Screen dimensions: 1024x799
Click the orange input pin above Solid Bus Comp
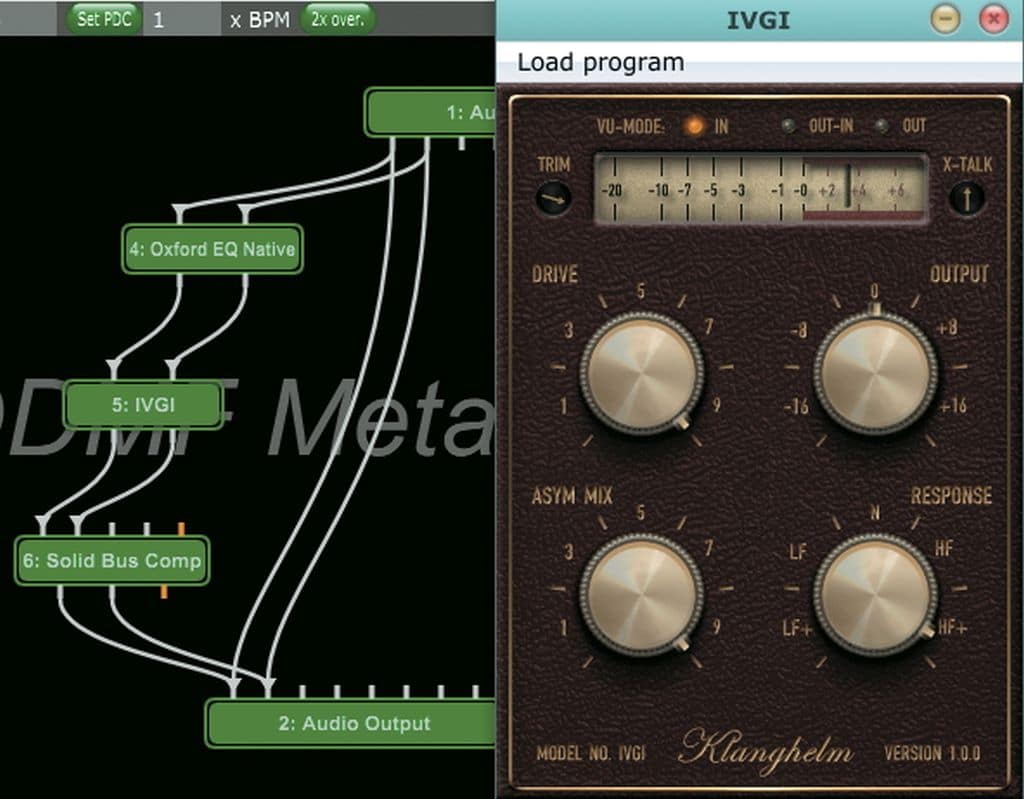pos(181,529)
